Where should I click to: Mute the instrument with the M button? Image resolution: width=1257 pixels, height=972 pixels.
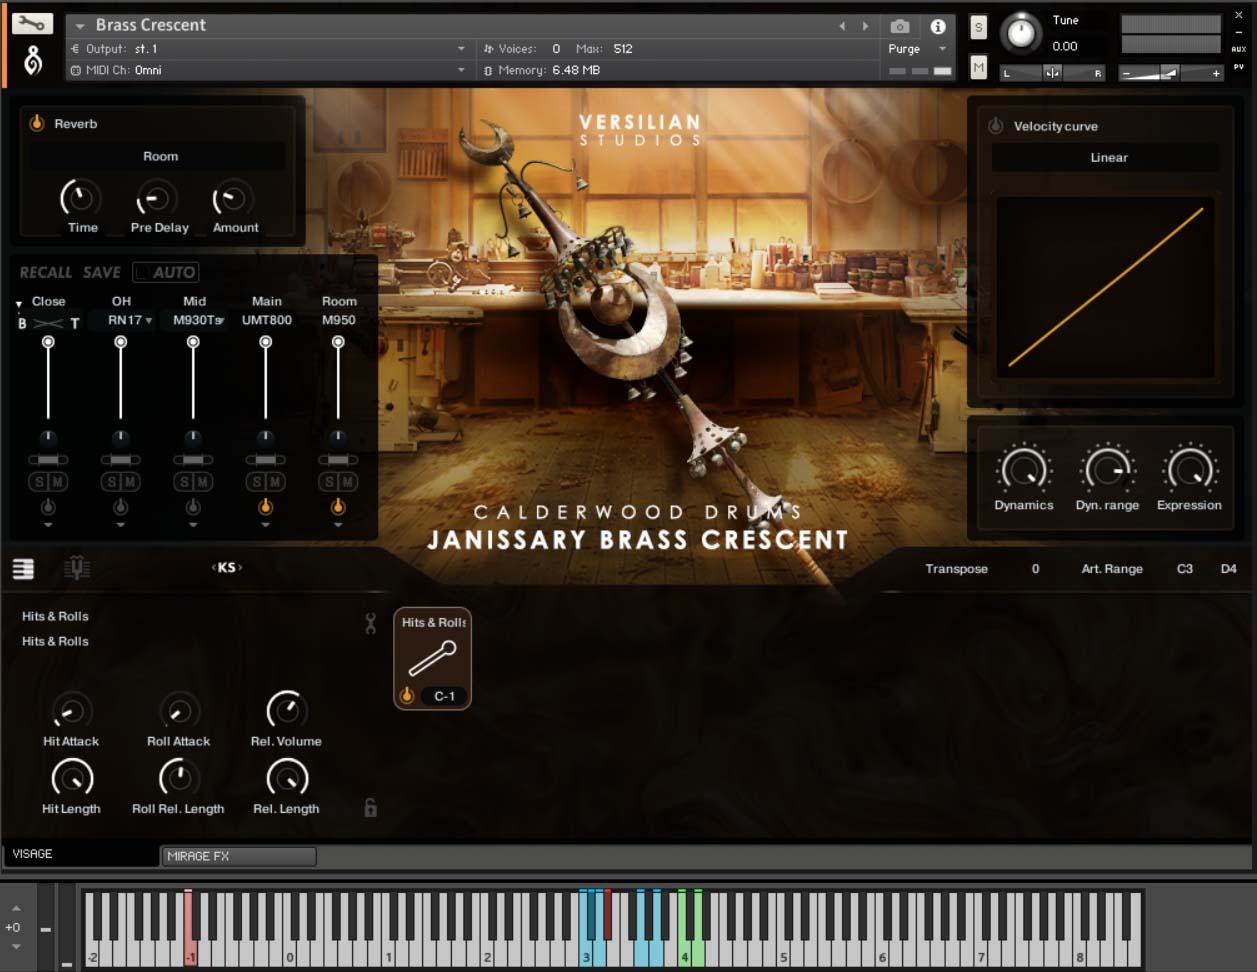pyautogui.click(x=978, y=67)
